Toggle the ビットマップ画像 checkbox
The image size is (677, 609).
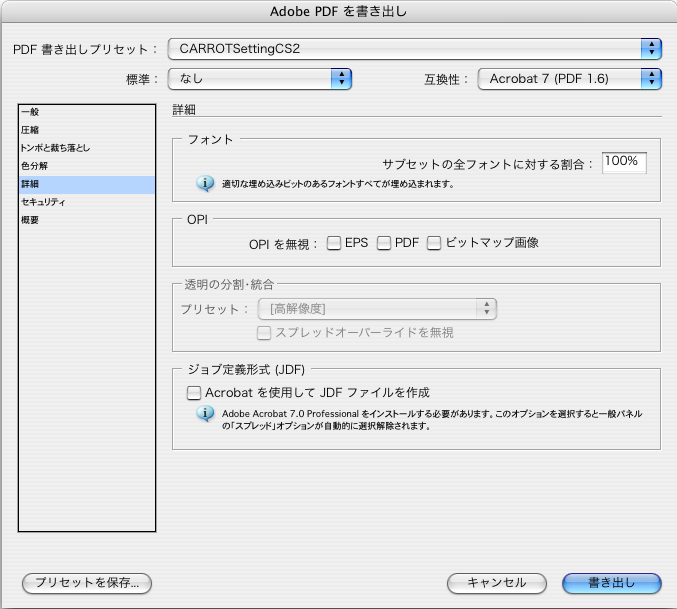coord(434,243)
